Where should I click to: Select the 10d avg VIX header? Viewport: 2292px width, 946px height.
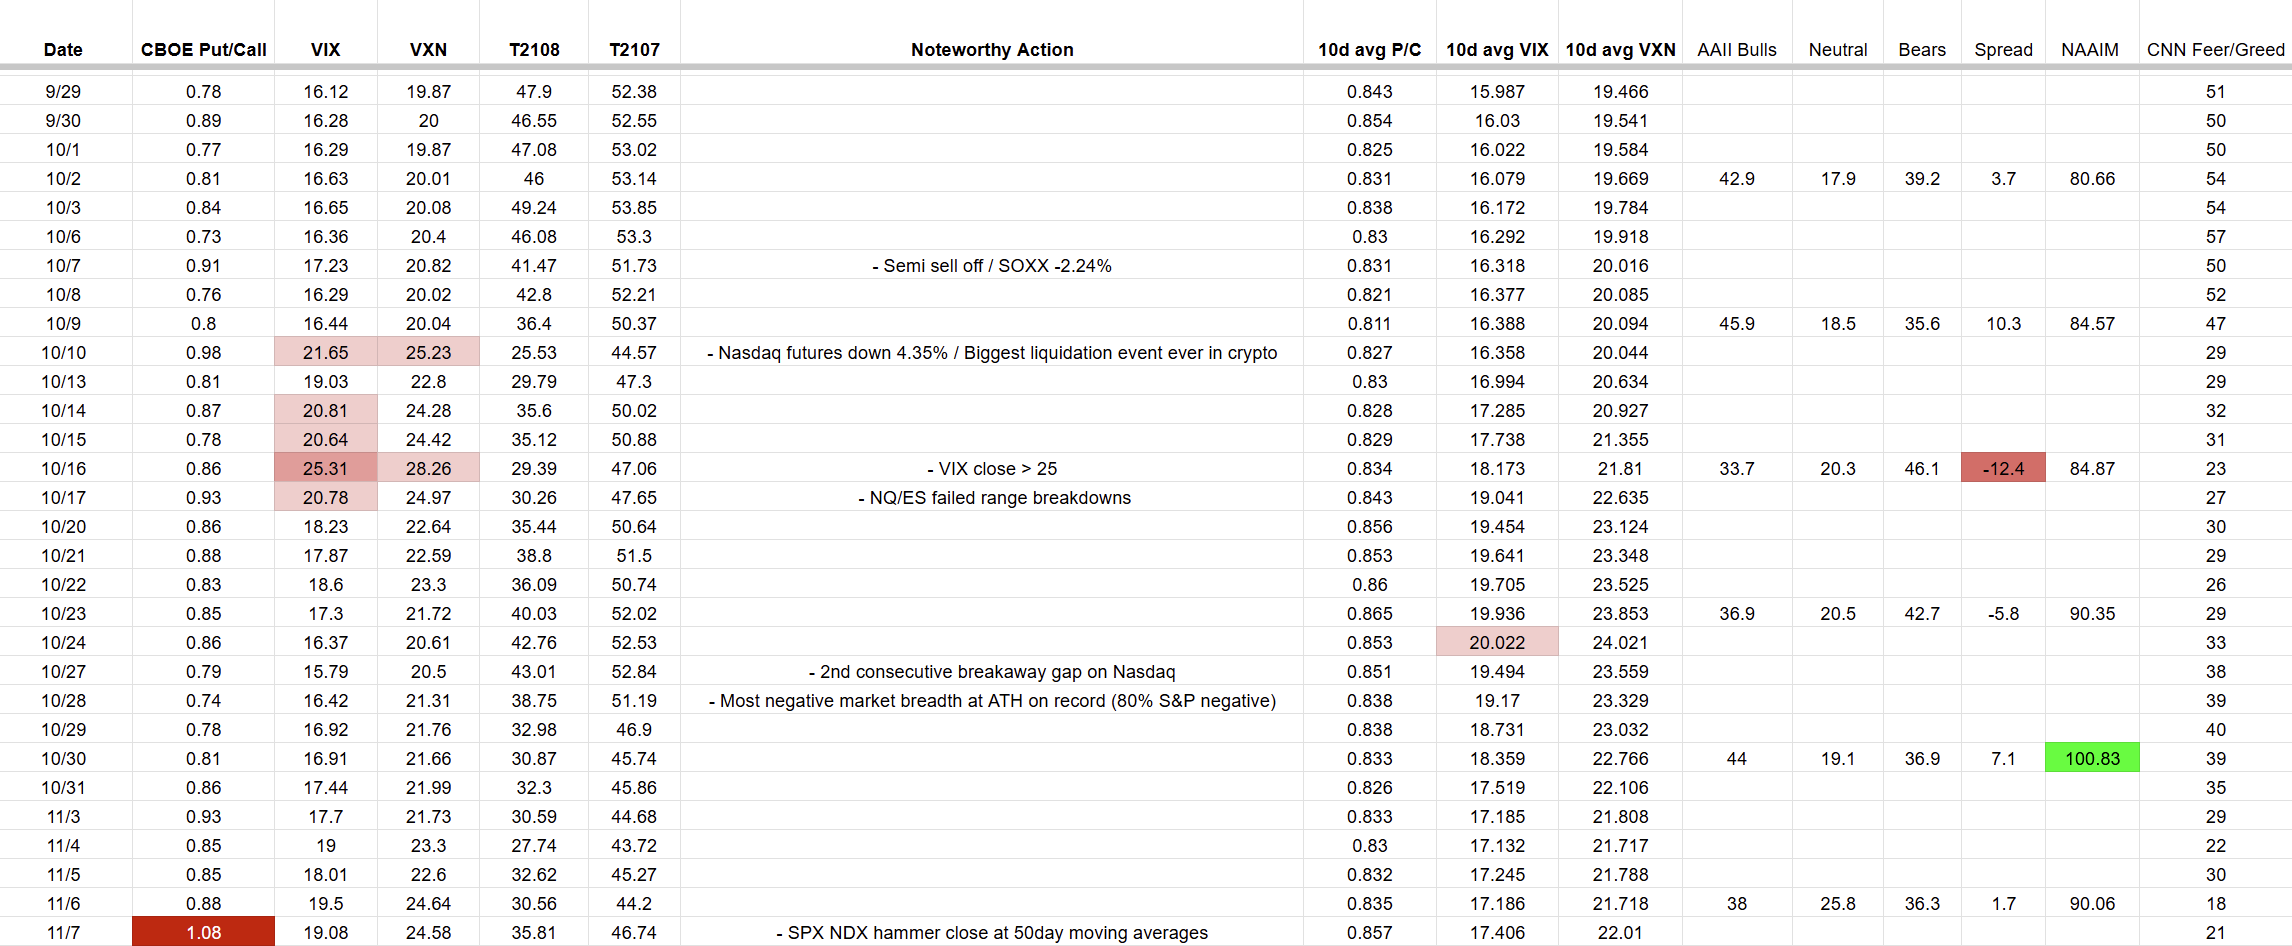click(1497, 50)
